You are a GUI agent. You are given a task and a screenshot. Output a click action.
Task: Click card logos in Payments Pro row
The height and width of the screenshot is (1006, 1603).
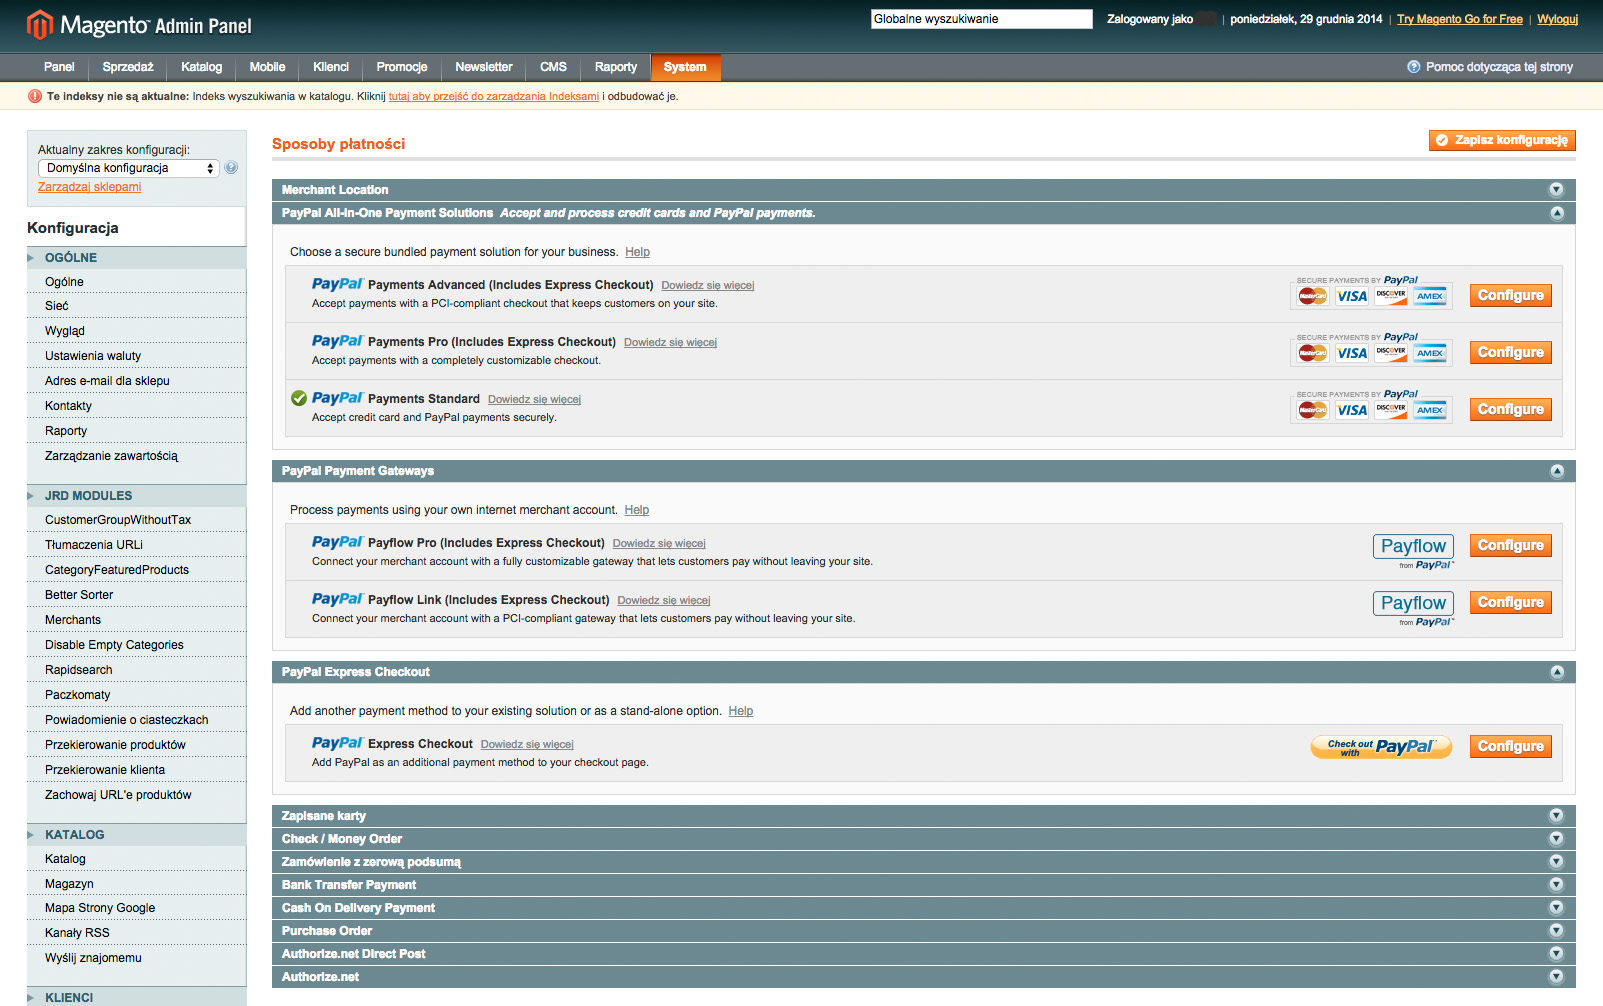point(1372,349)
